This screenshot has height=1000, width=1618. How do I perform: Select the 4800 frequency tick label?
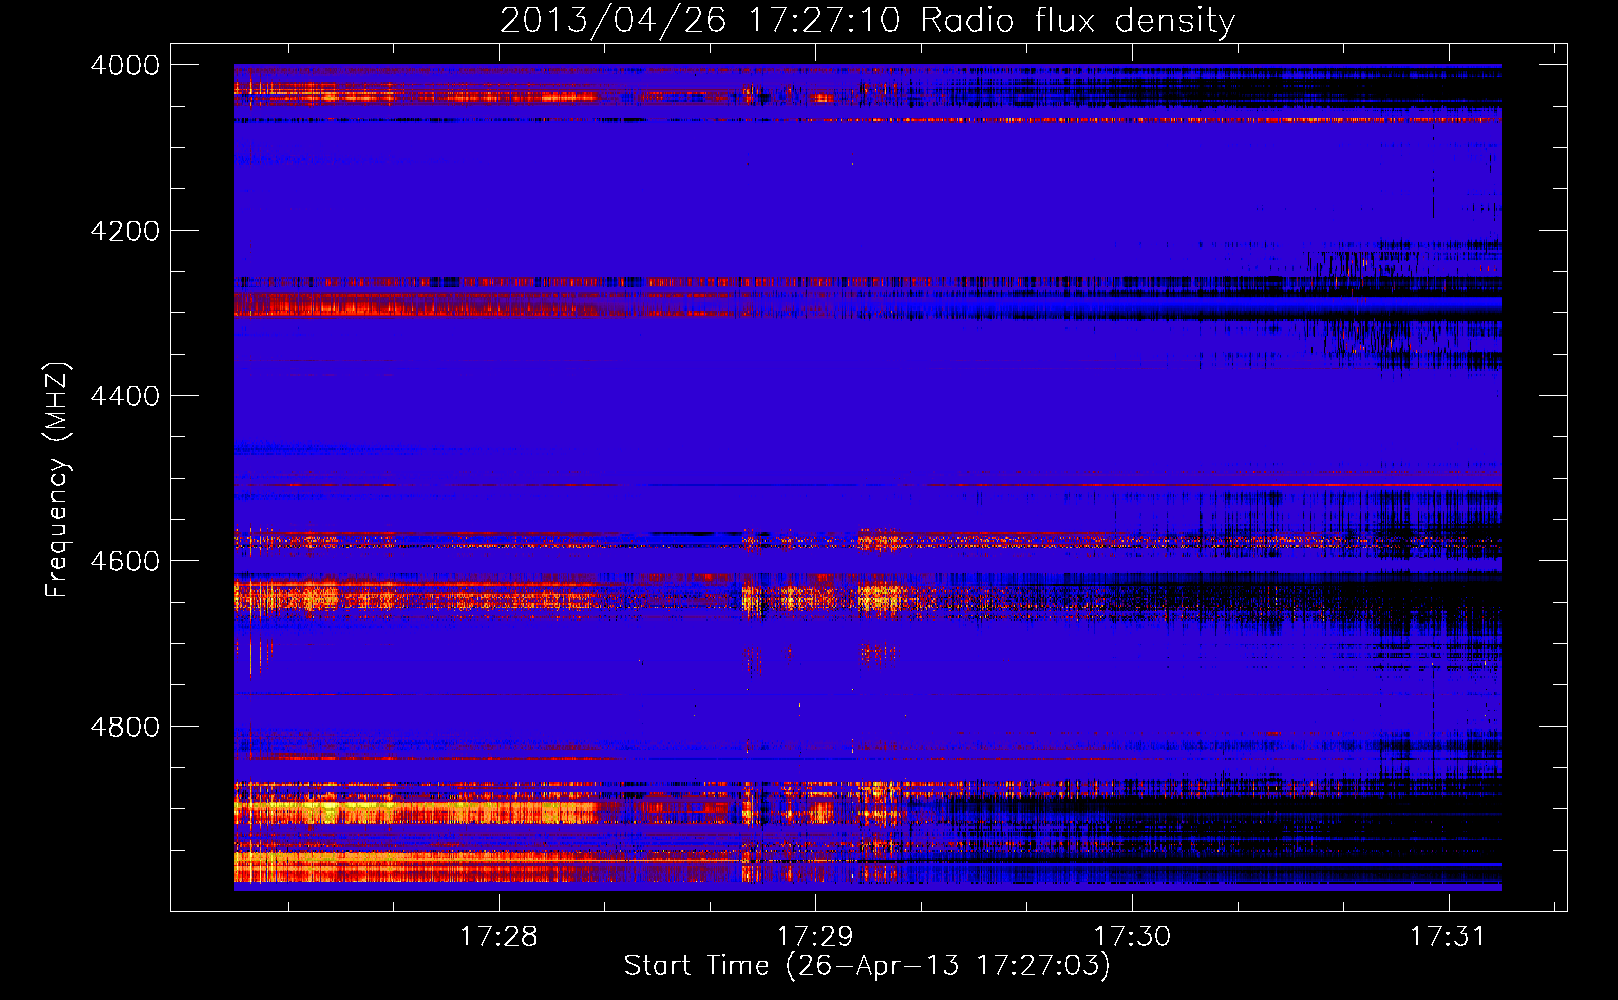click(125, 727)
